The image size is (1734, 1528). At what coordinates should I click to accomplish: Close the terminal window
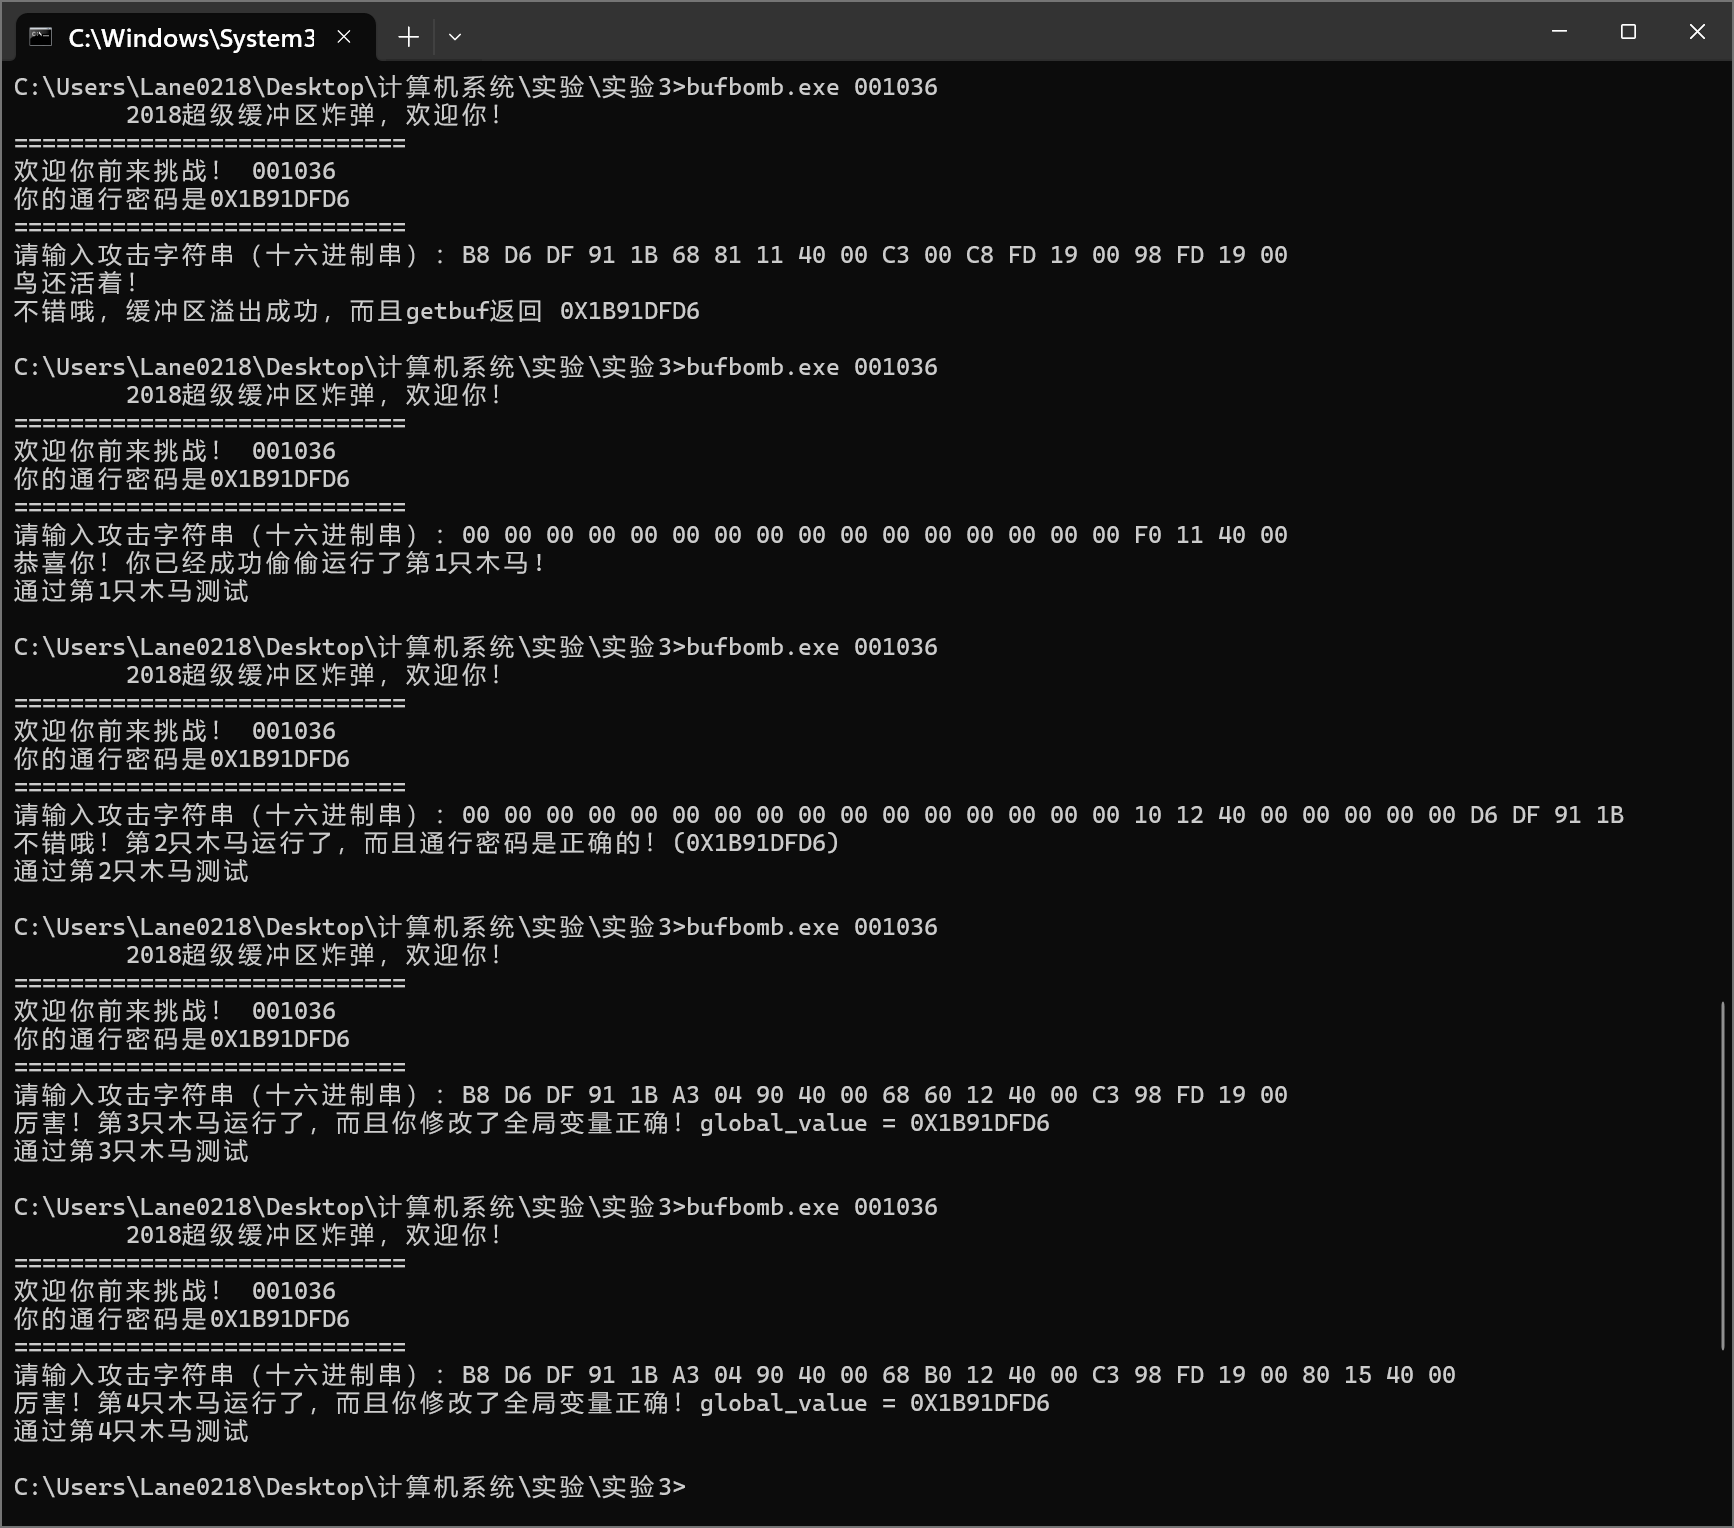1697,32
